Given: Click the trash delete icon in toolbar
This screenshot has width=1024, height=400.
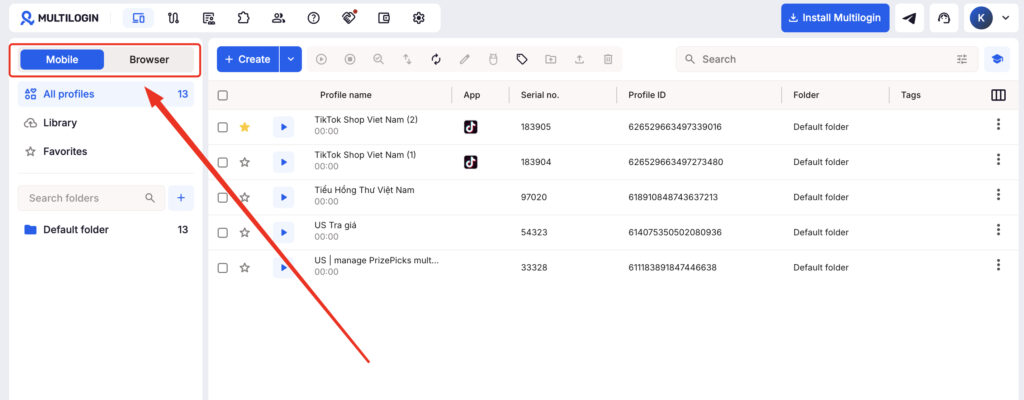Looking at the screenshot, I should tap(608, 59).
